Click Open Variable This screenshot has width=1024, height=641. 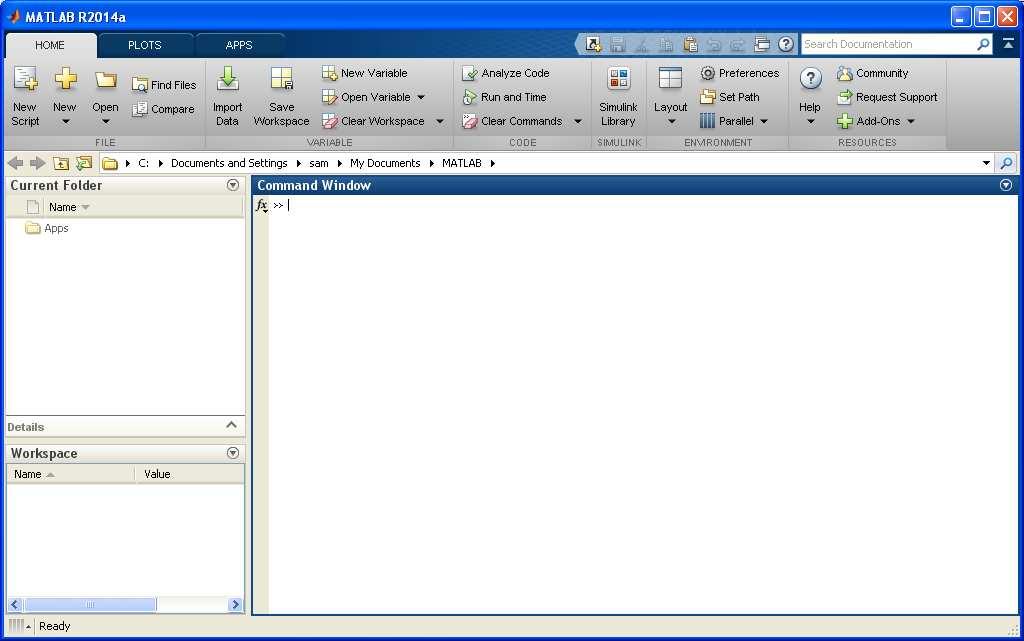point(367,97)
